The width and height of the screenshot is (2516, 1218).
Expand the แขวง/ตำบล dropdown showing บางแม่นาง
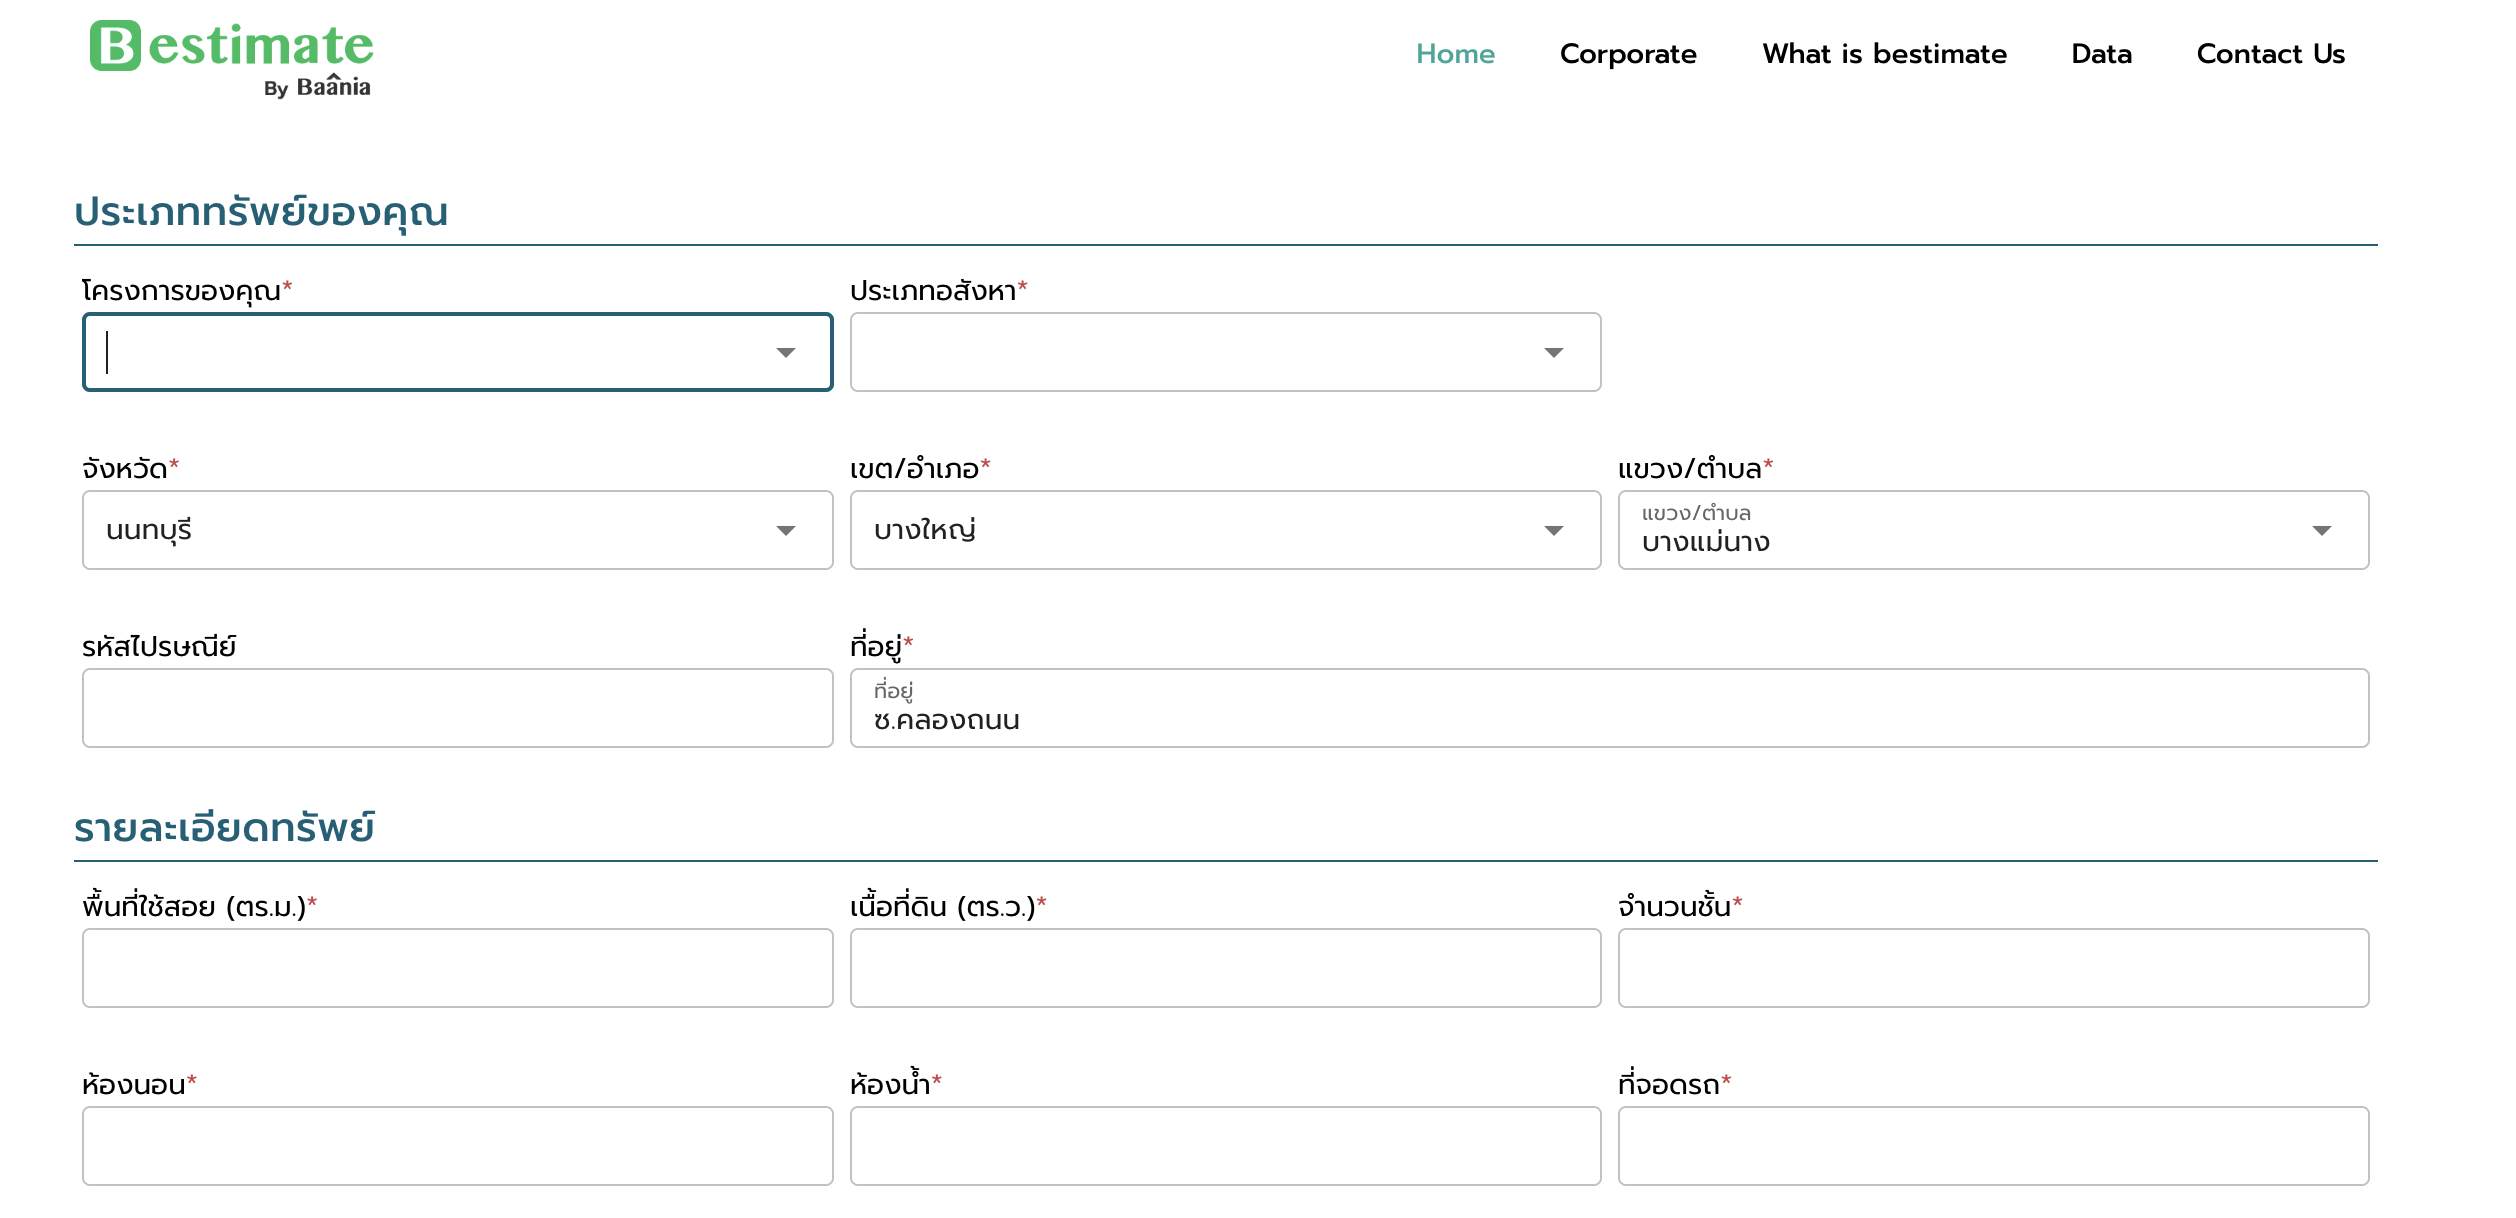(x=2321, y=531)
